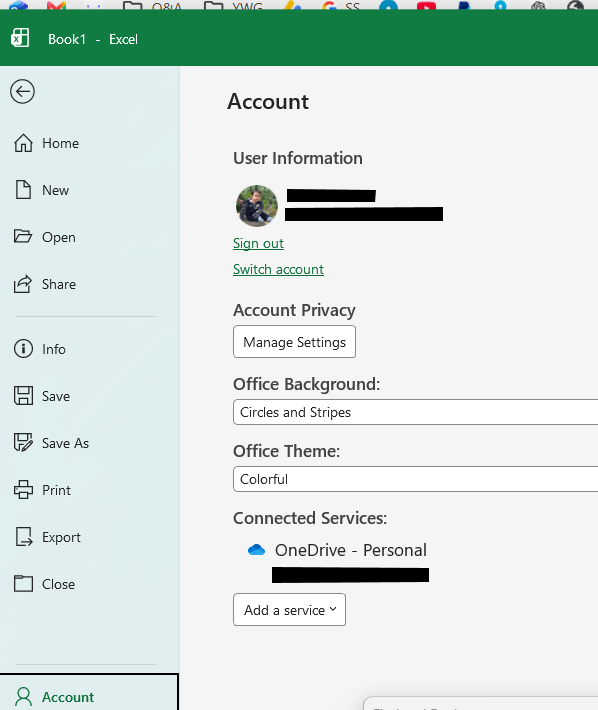The image size is (598, 710).
Task: Click the Open folder icon
Action: 23,236
